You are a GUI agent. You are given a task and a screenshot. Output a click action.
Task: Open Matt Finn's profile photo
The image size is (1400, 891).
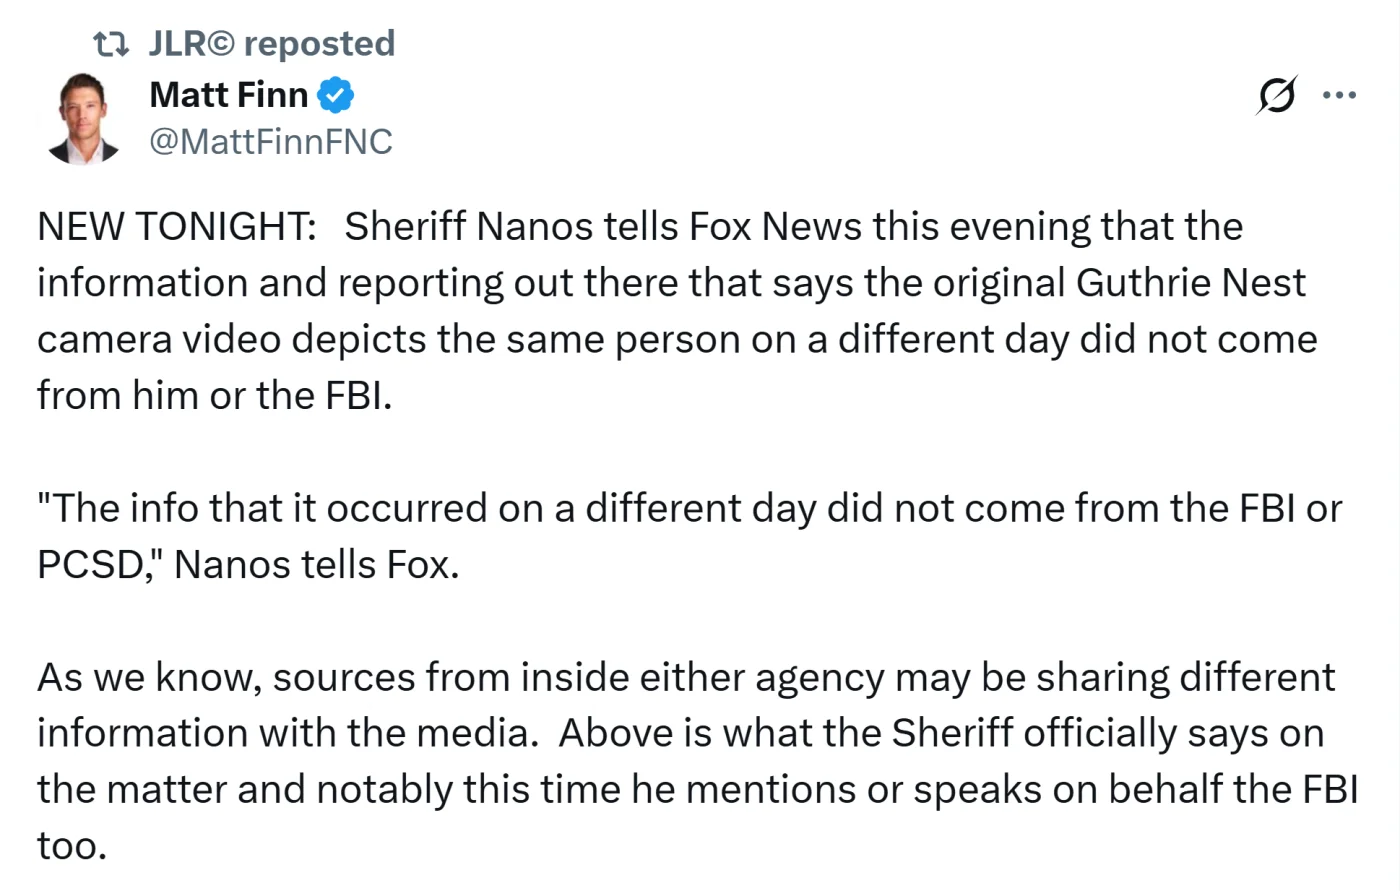pyautogui.click(x=83, y=118)
